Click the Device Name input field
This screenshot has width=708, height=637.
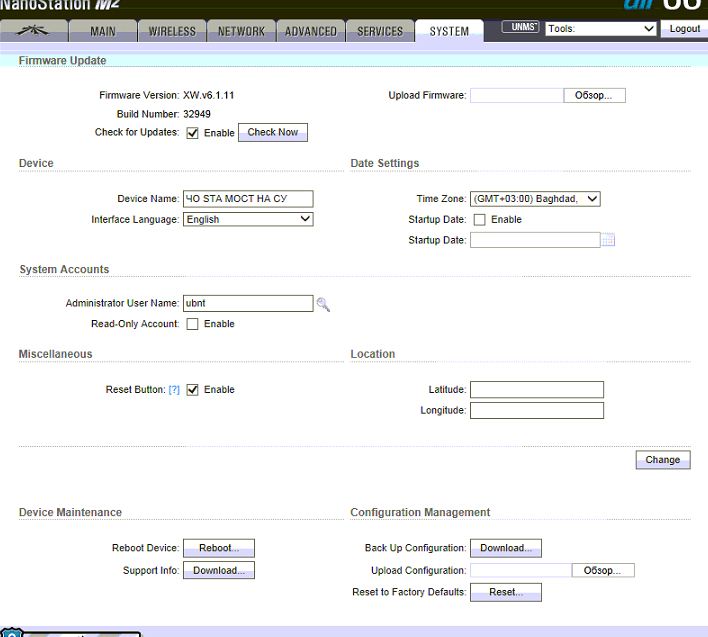click(x=248, y=199)
